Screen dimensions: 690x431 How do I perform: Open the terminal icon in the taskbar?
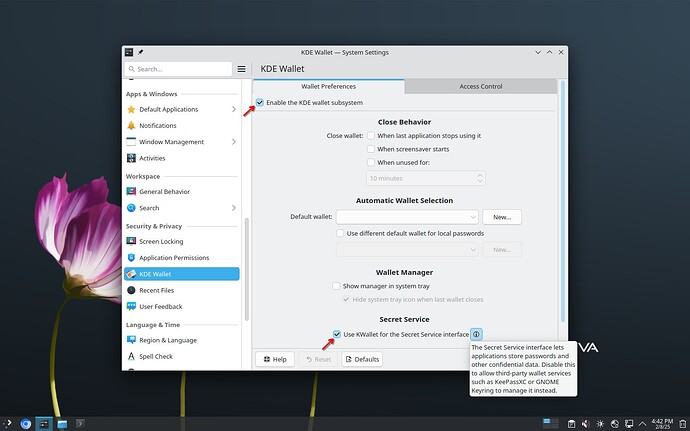click(80, 424)
